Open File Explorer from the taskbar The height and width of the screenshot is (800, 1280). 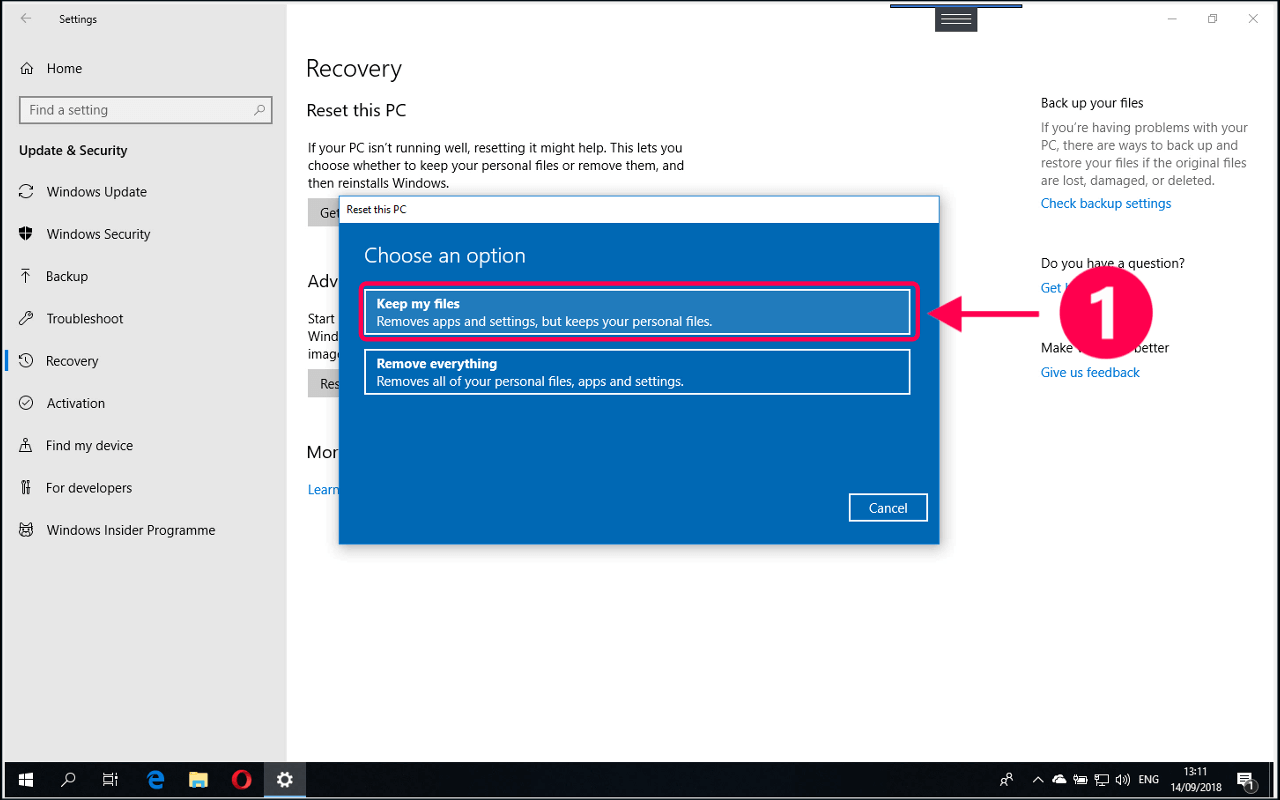pyautogui.click(x=198, y=780)
